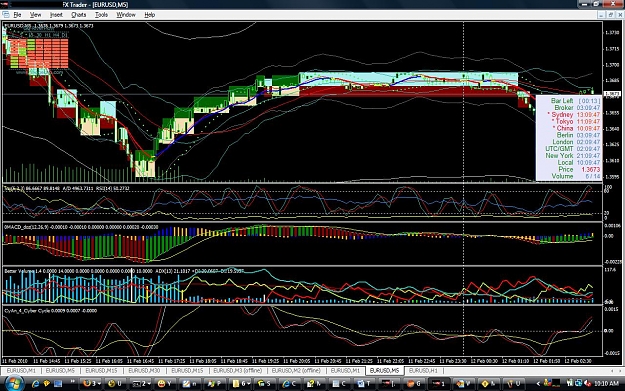Image resolution: width=625 pixels, height=391 pixels.
Task: Click the Sydney time row
Action: [574, 115]
